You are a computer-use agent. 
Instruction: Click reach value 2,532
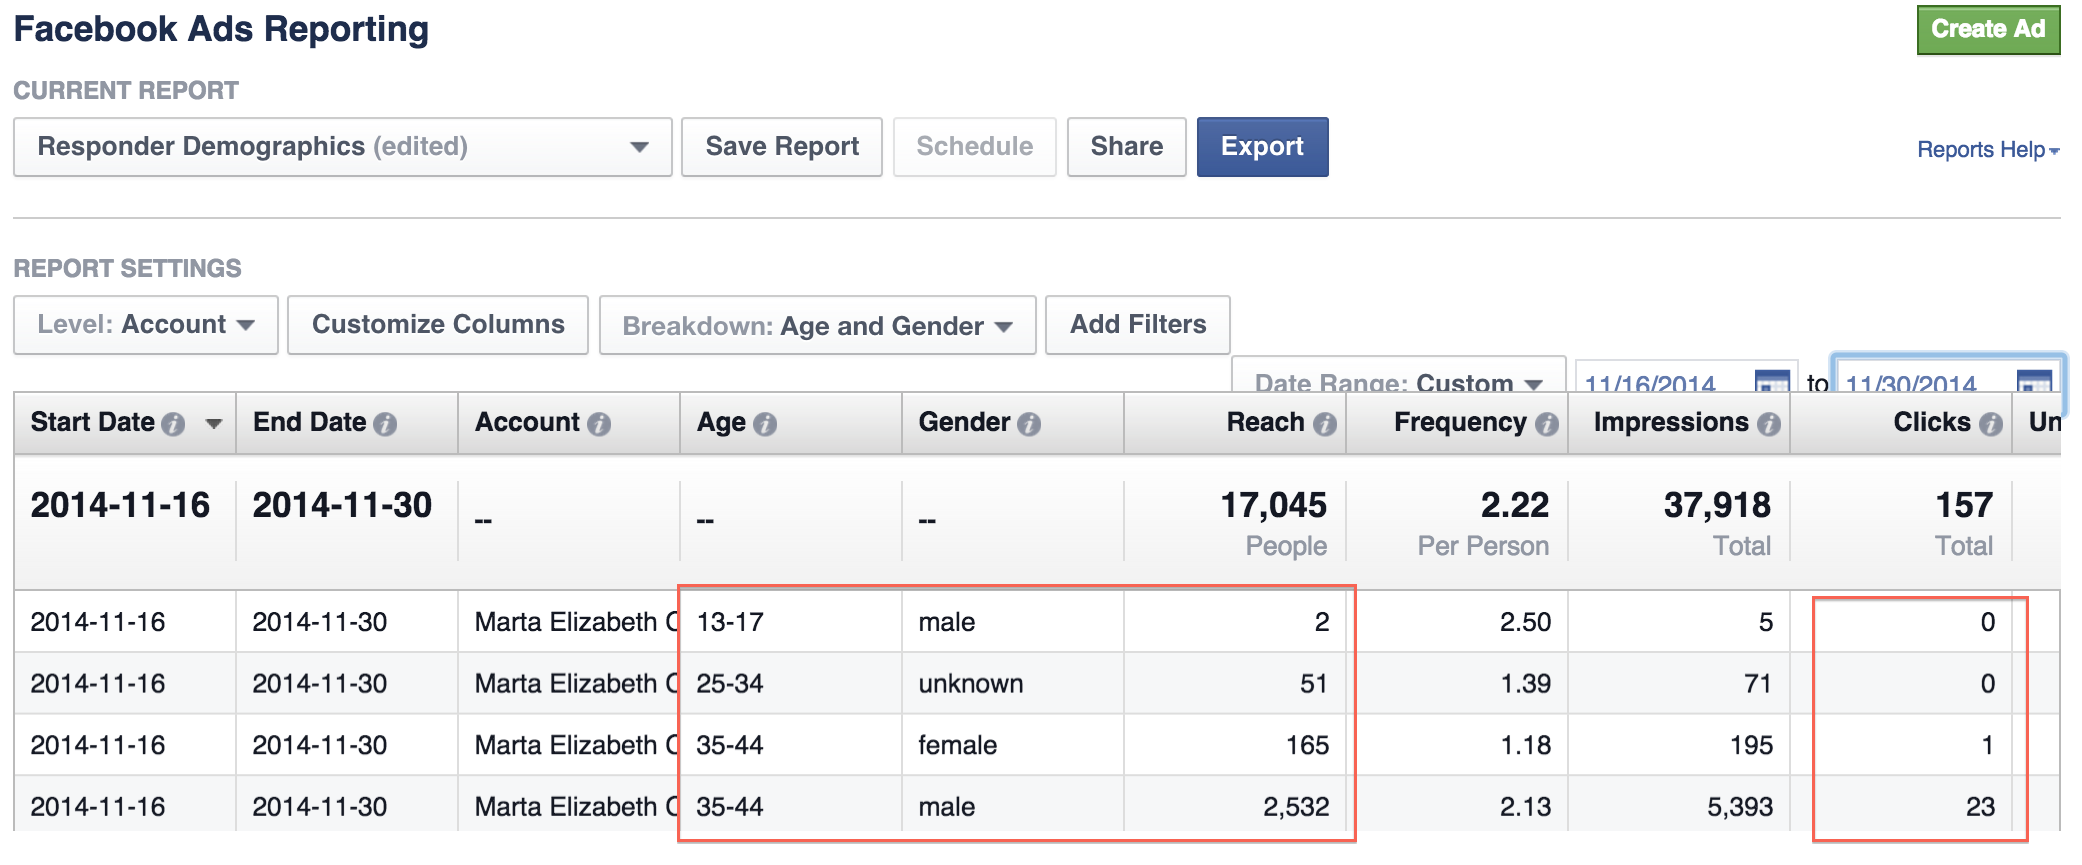[1296, 807]
